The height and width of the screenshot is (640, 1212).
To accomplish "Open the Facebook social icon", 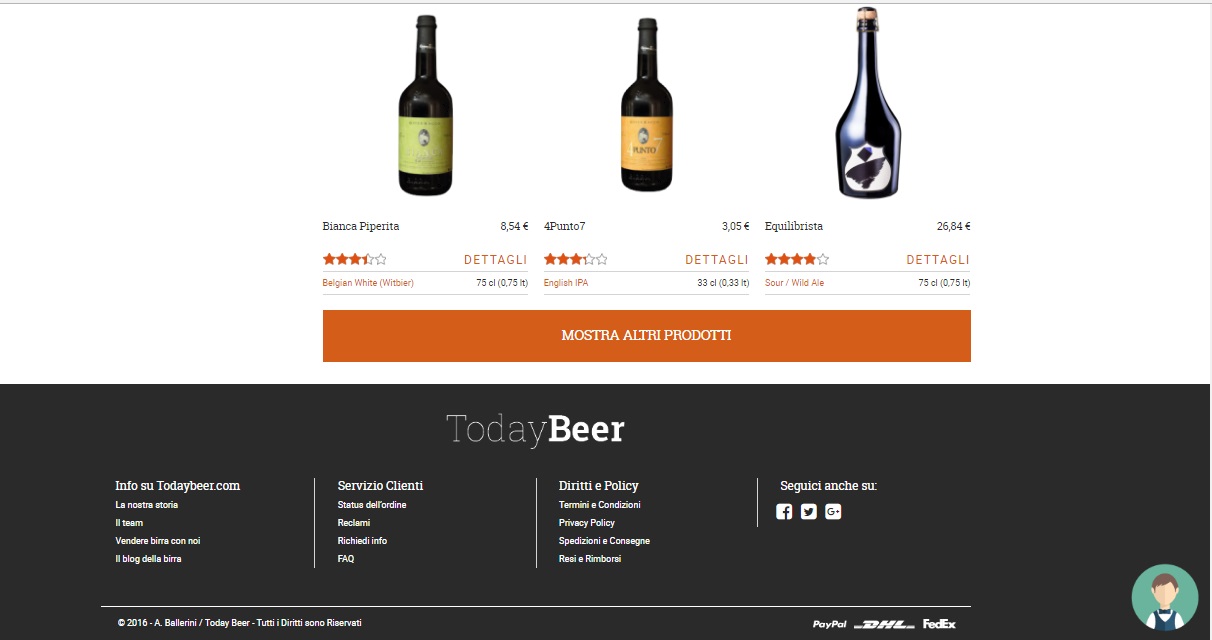I will click(784, 512).
